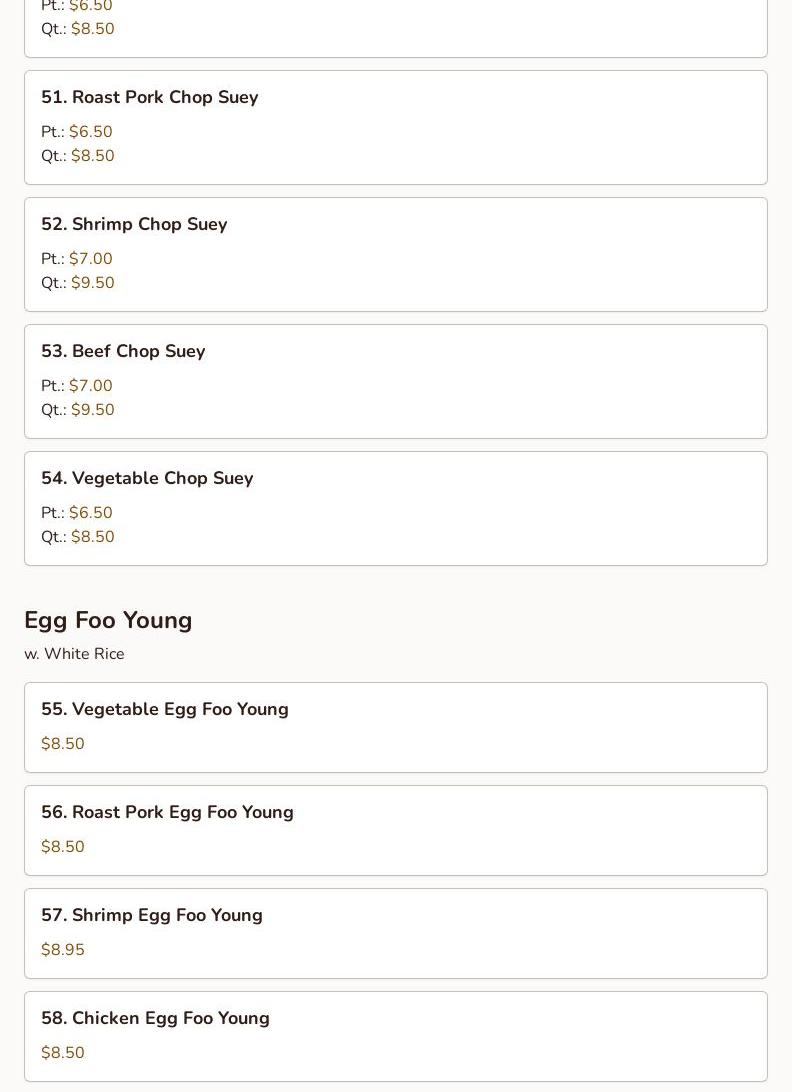Click the $8.95 price under Shrimp Egg Foo Young
Screen dimensions: 792x1092
63,950
